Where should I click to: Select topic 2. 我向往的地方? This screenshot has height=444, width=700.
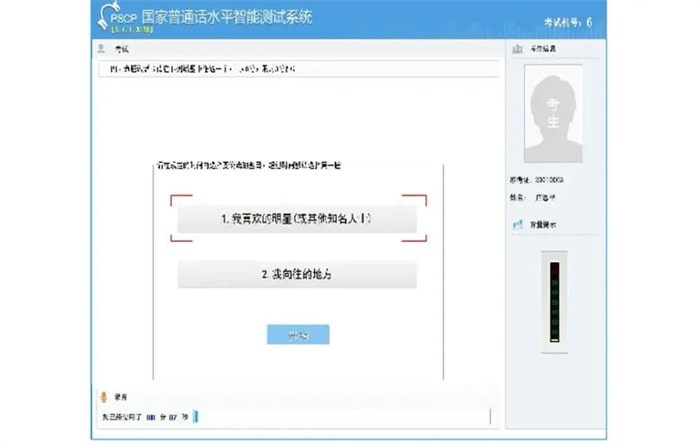[297, 274]
